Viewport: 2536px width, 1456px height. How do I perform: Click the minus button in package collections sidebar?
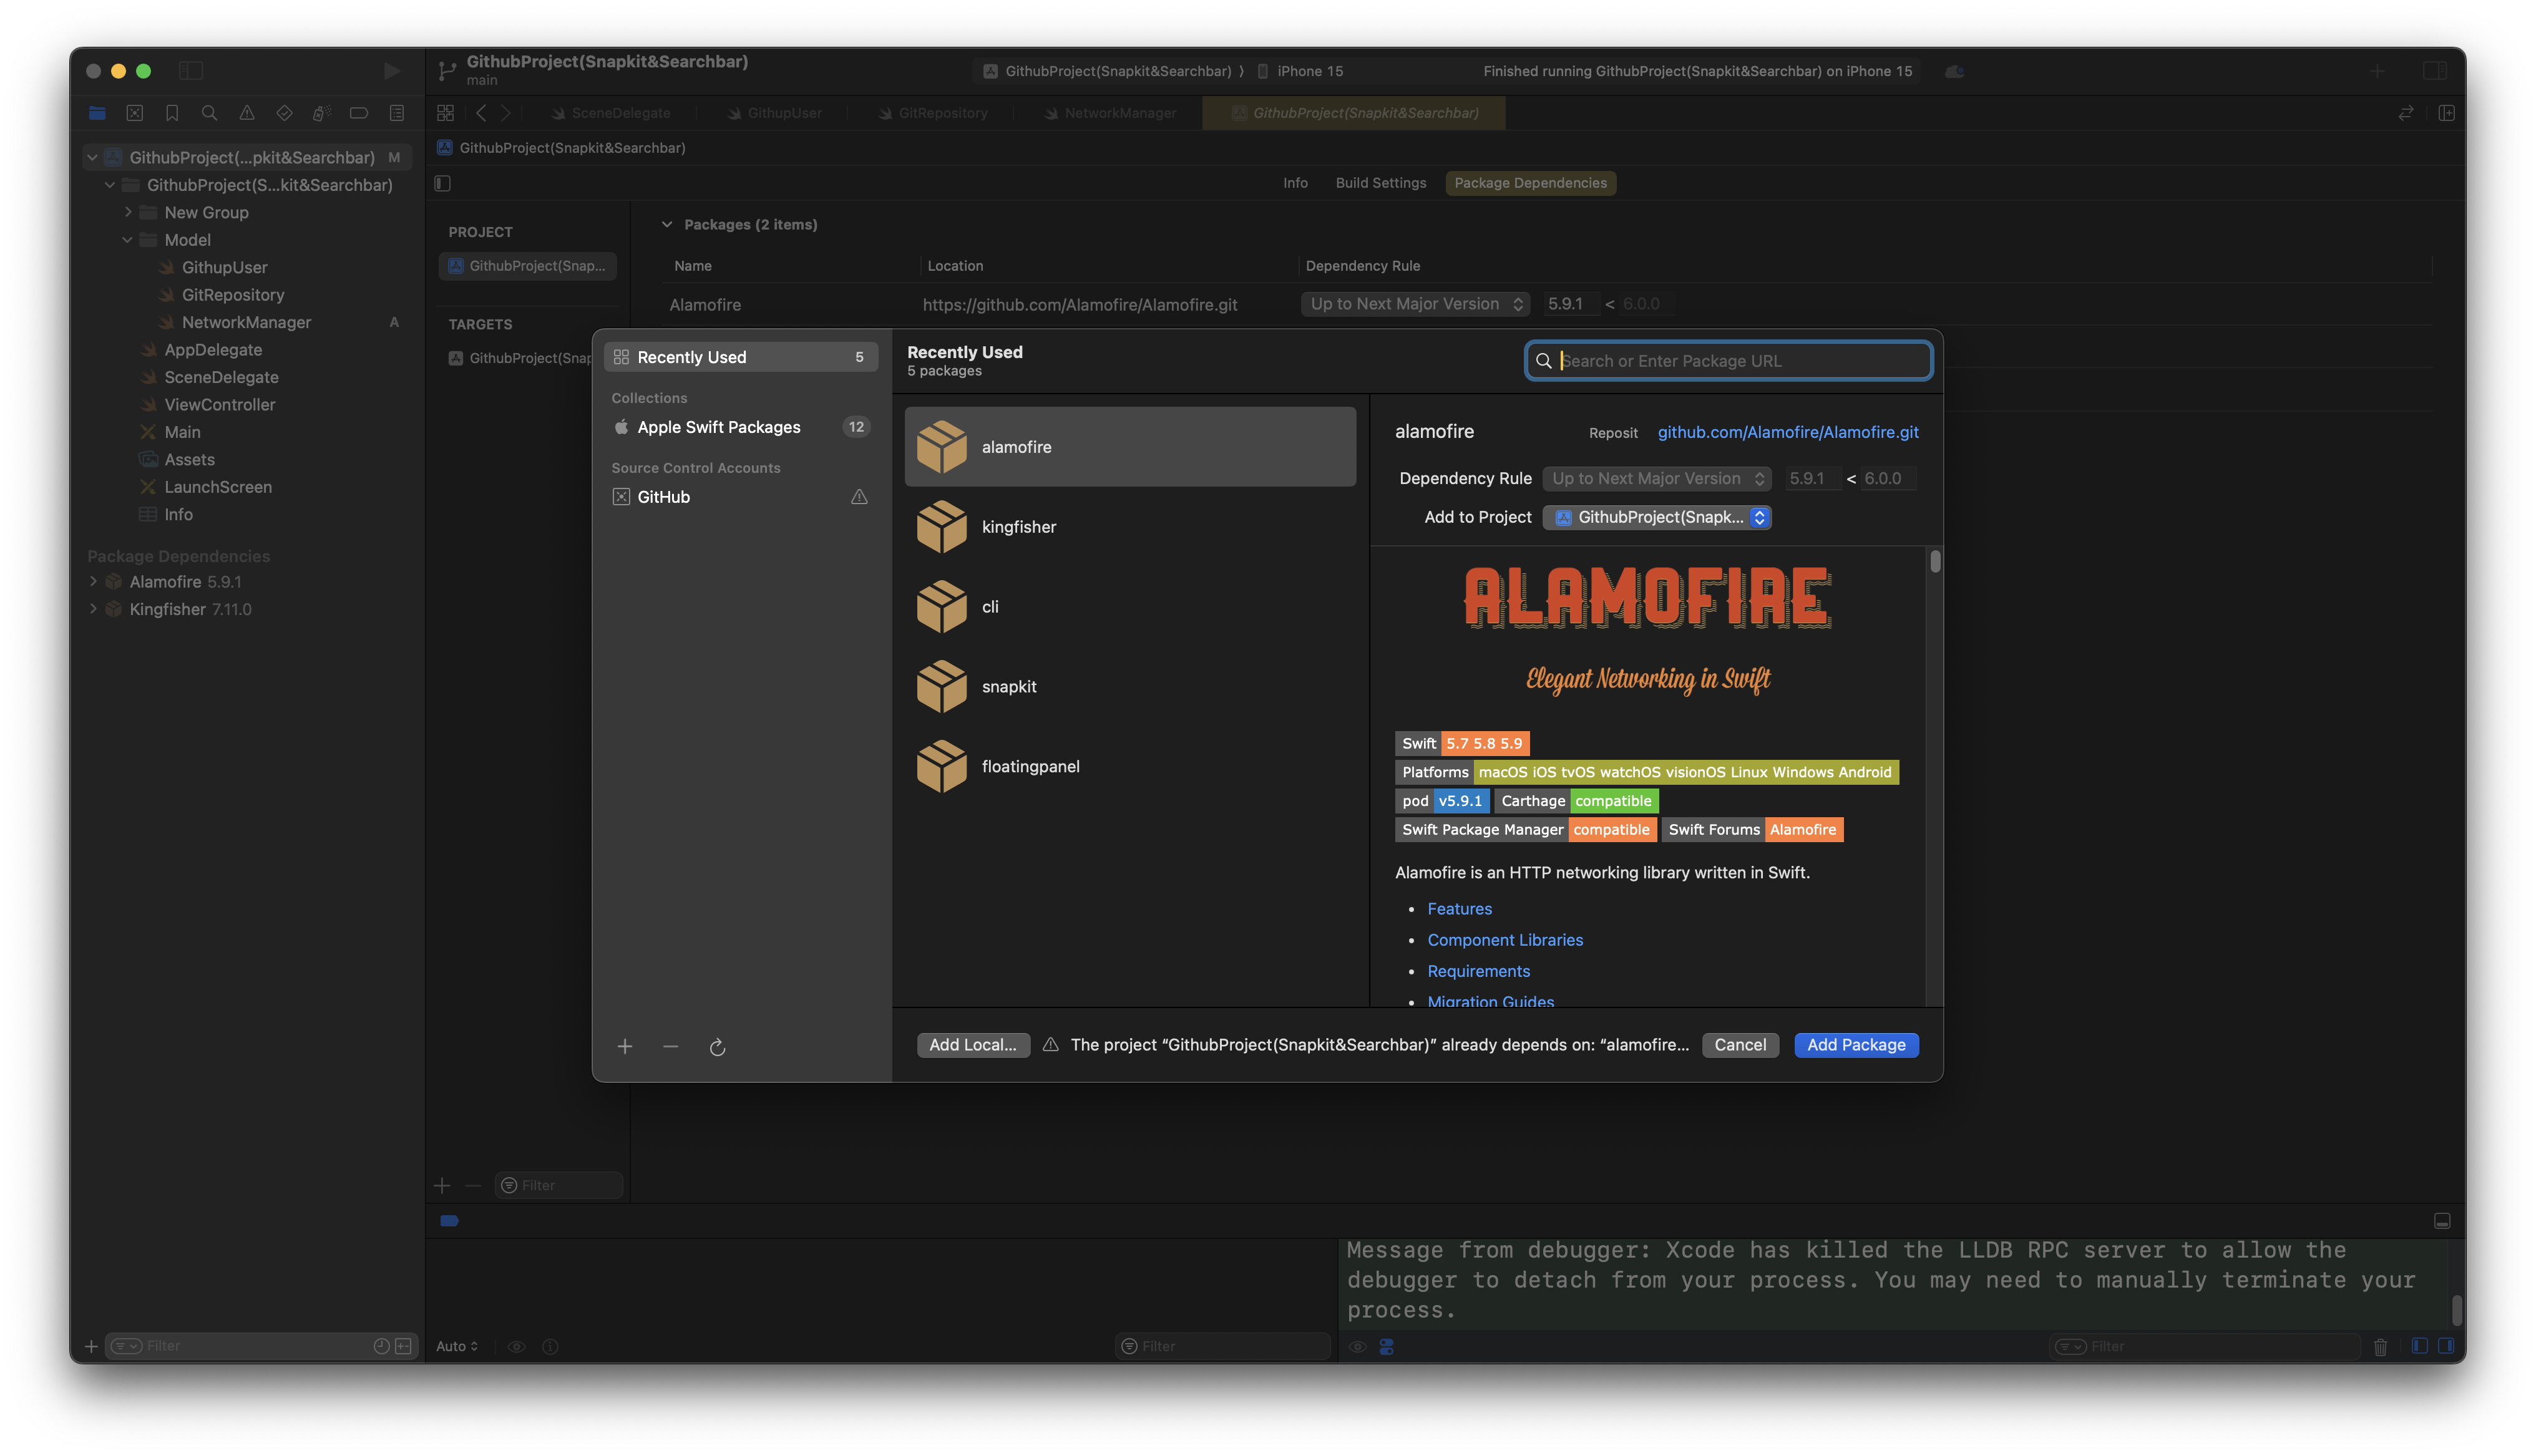[x=671, y=1046]
